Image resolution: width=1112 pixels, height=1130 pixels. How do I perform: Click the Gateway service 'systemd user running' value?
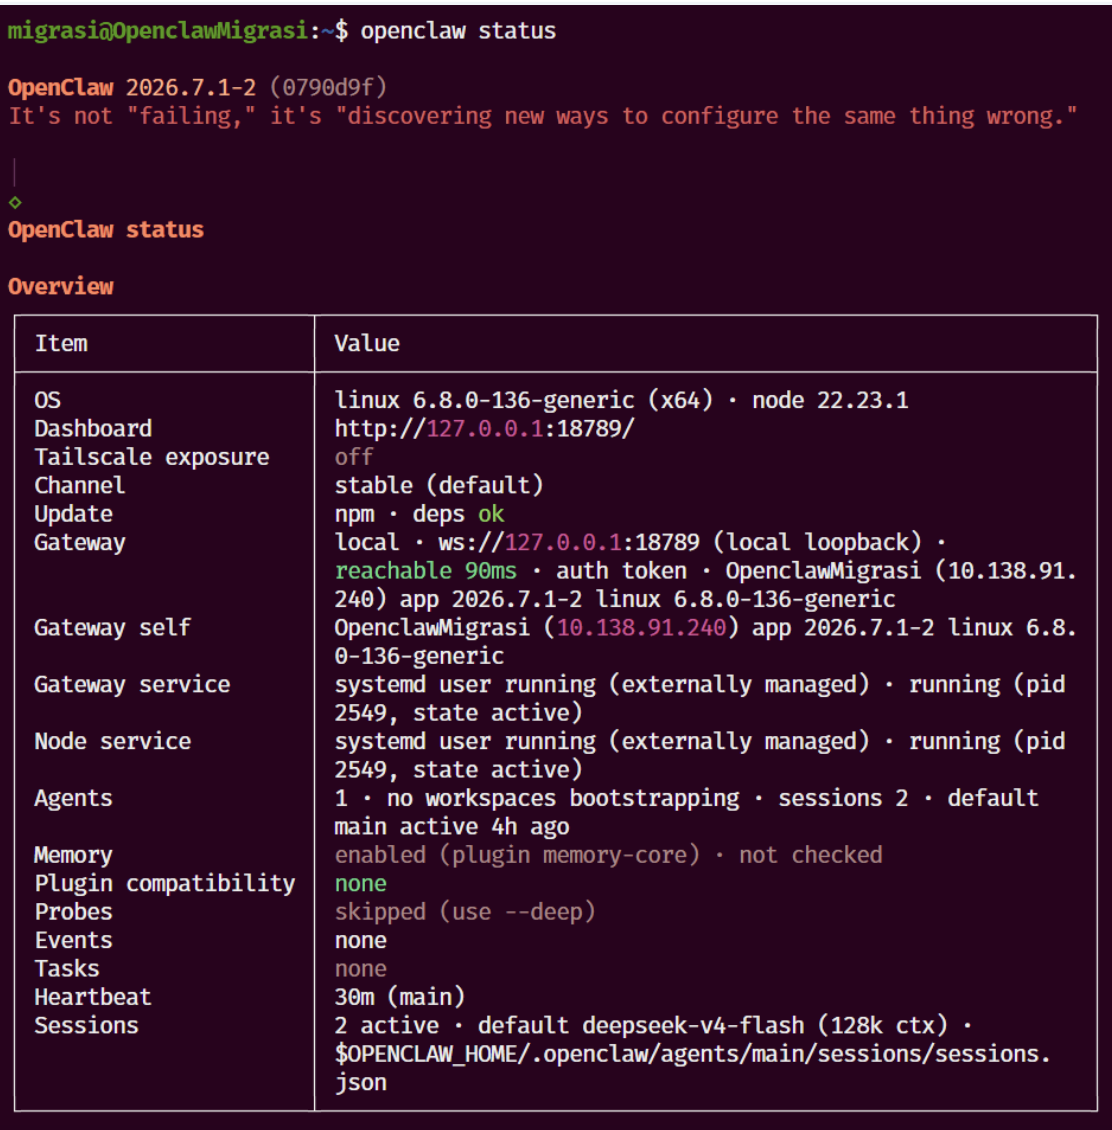point(465,685)
